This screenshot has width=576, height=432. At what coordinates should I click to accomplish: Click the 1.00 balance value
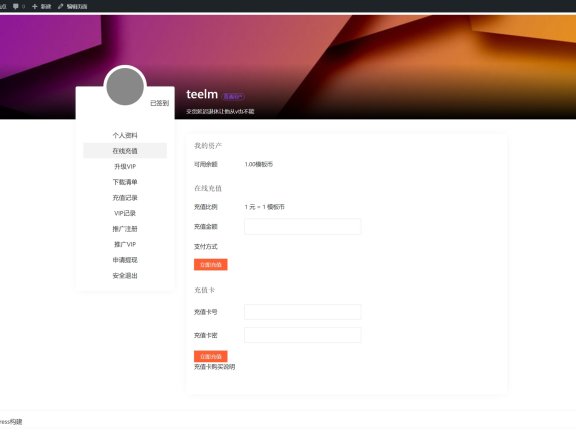(259, 164)
